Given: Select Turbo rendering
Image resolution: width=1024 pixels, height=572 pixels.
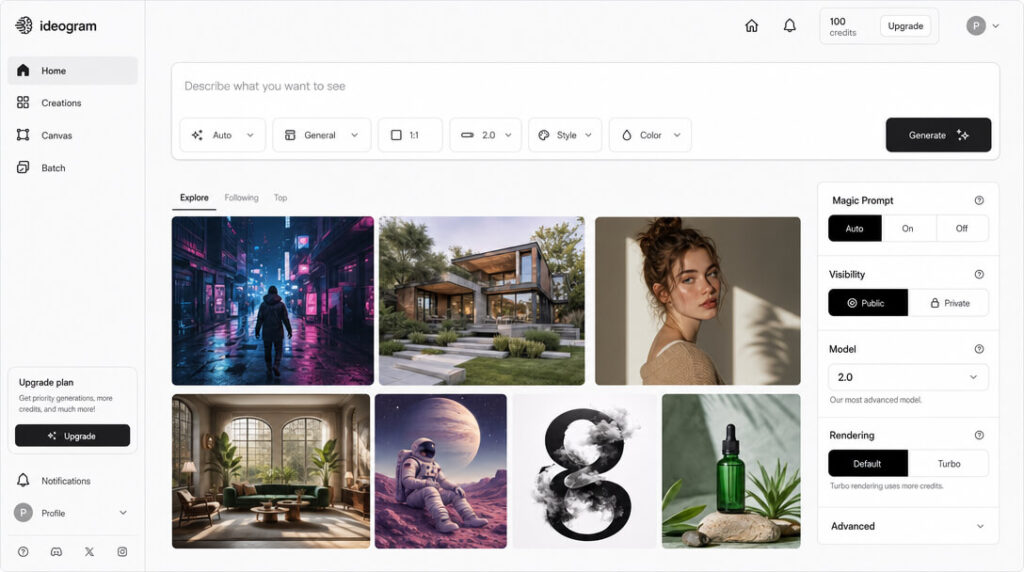Looking at the screenshot, I should point(948,464).
